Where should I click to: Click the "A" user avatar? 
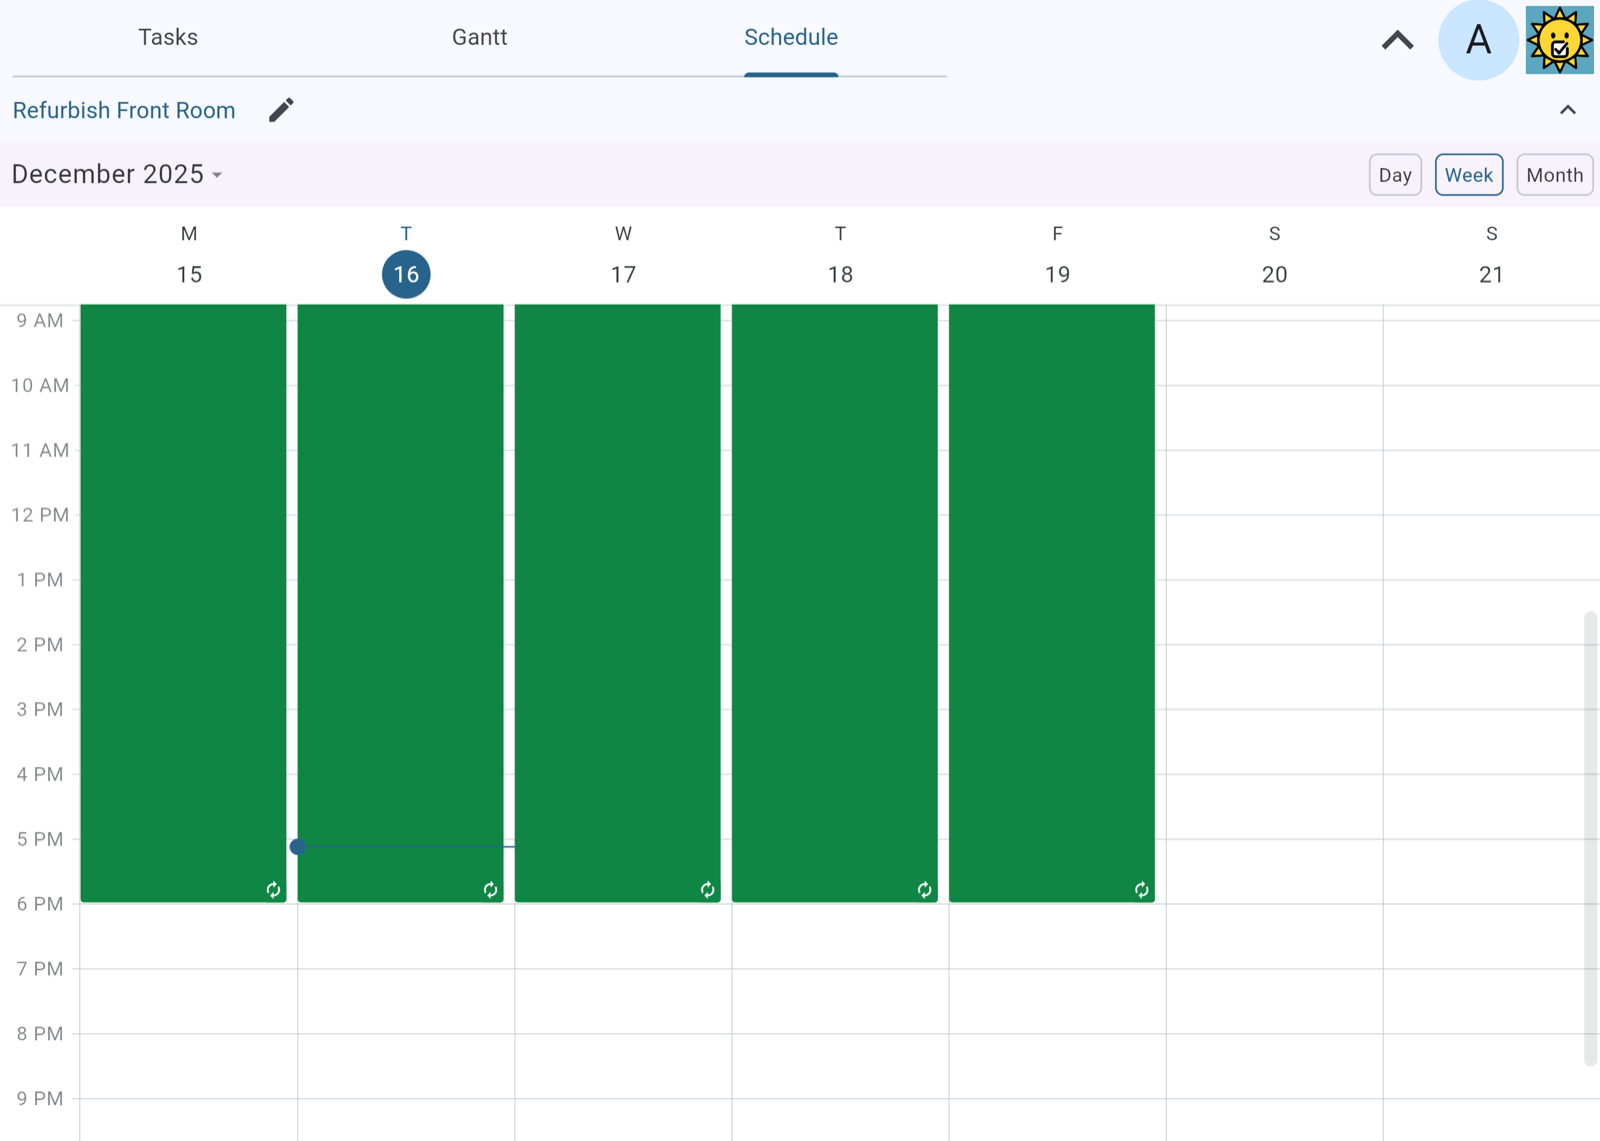[x=1477, y=41]
